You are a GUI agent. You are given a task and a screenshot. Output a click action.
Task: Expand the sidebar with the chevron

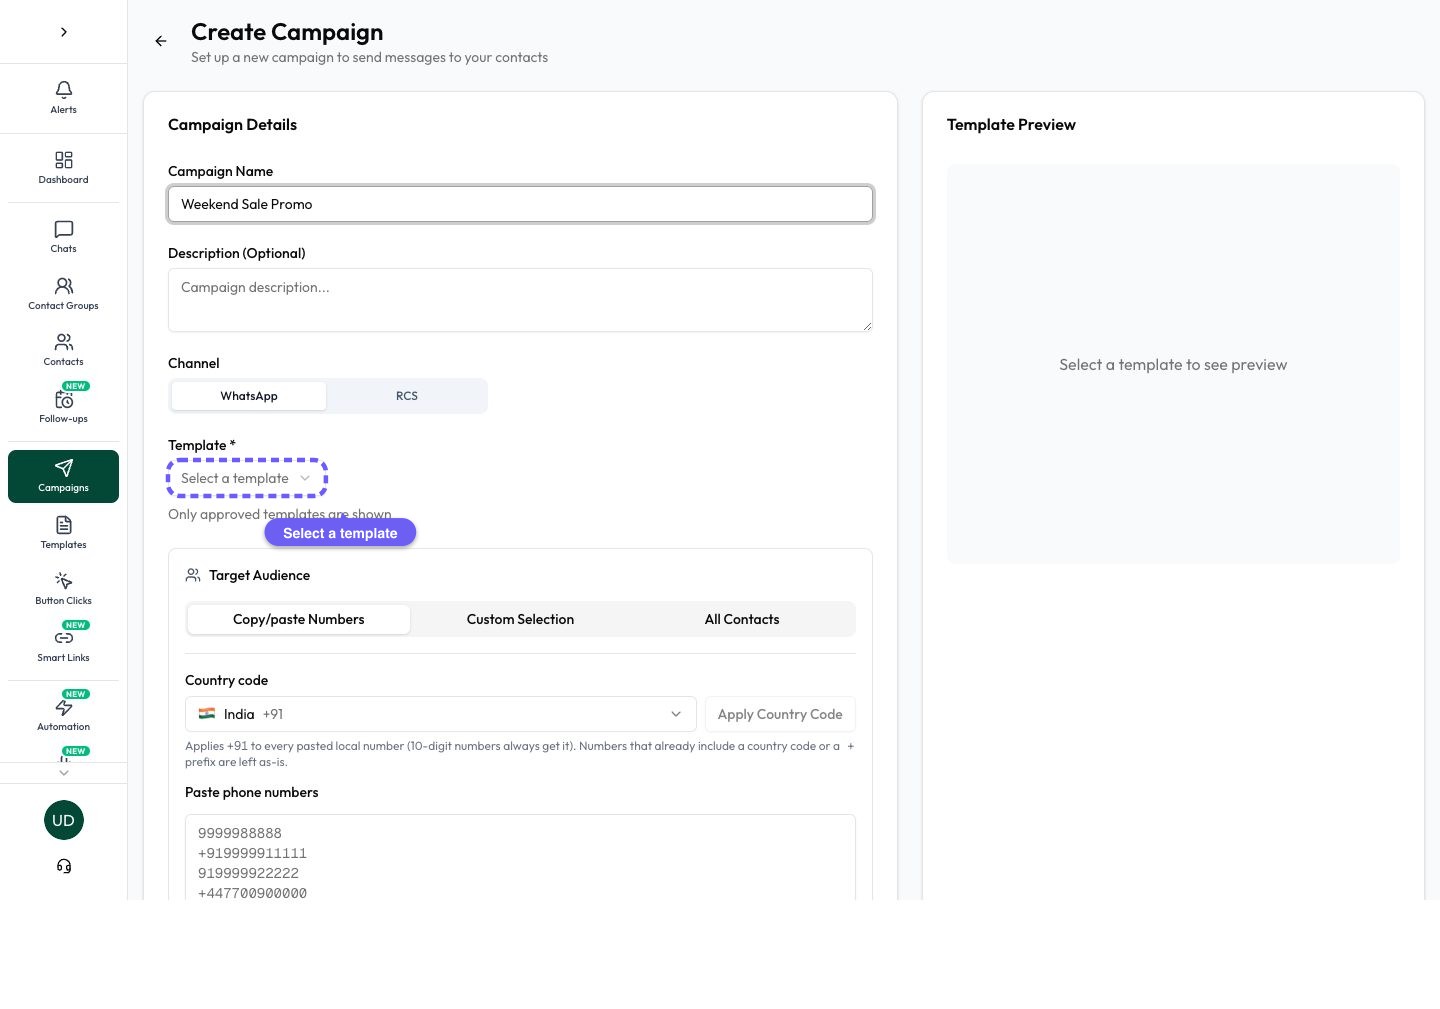pos(64,32)
